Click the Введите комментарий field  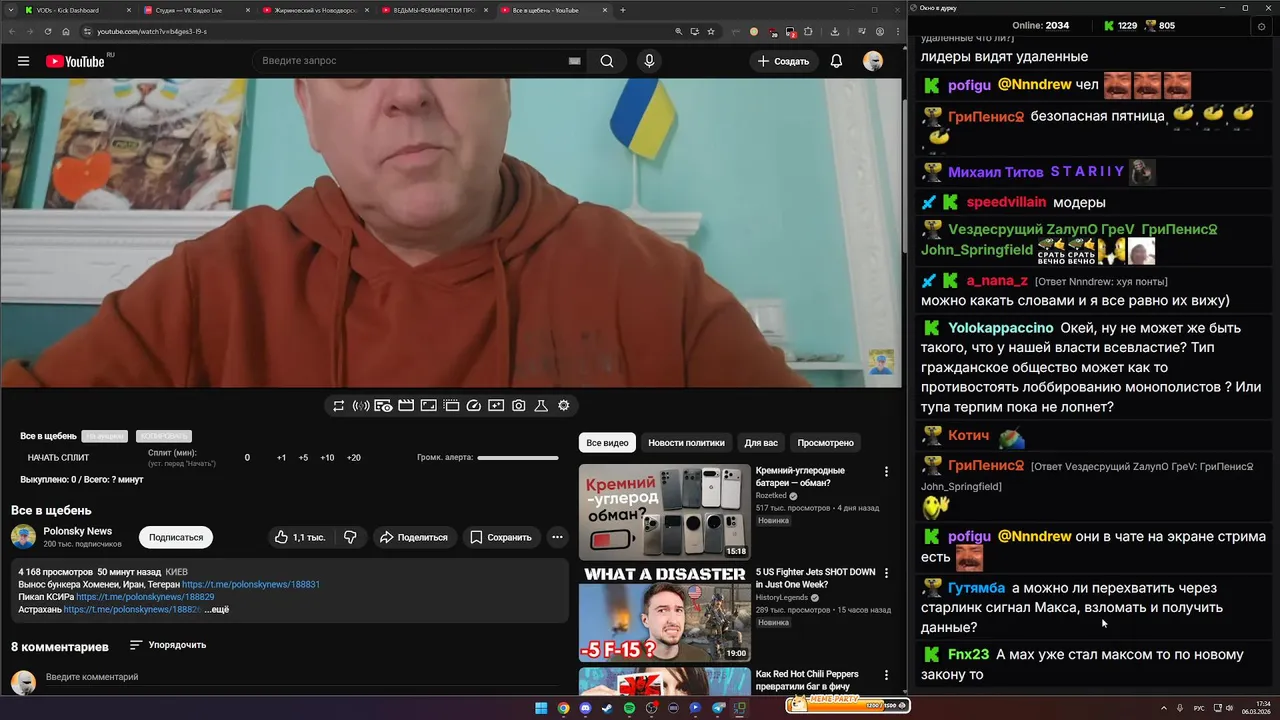[x=300, y=678]
